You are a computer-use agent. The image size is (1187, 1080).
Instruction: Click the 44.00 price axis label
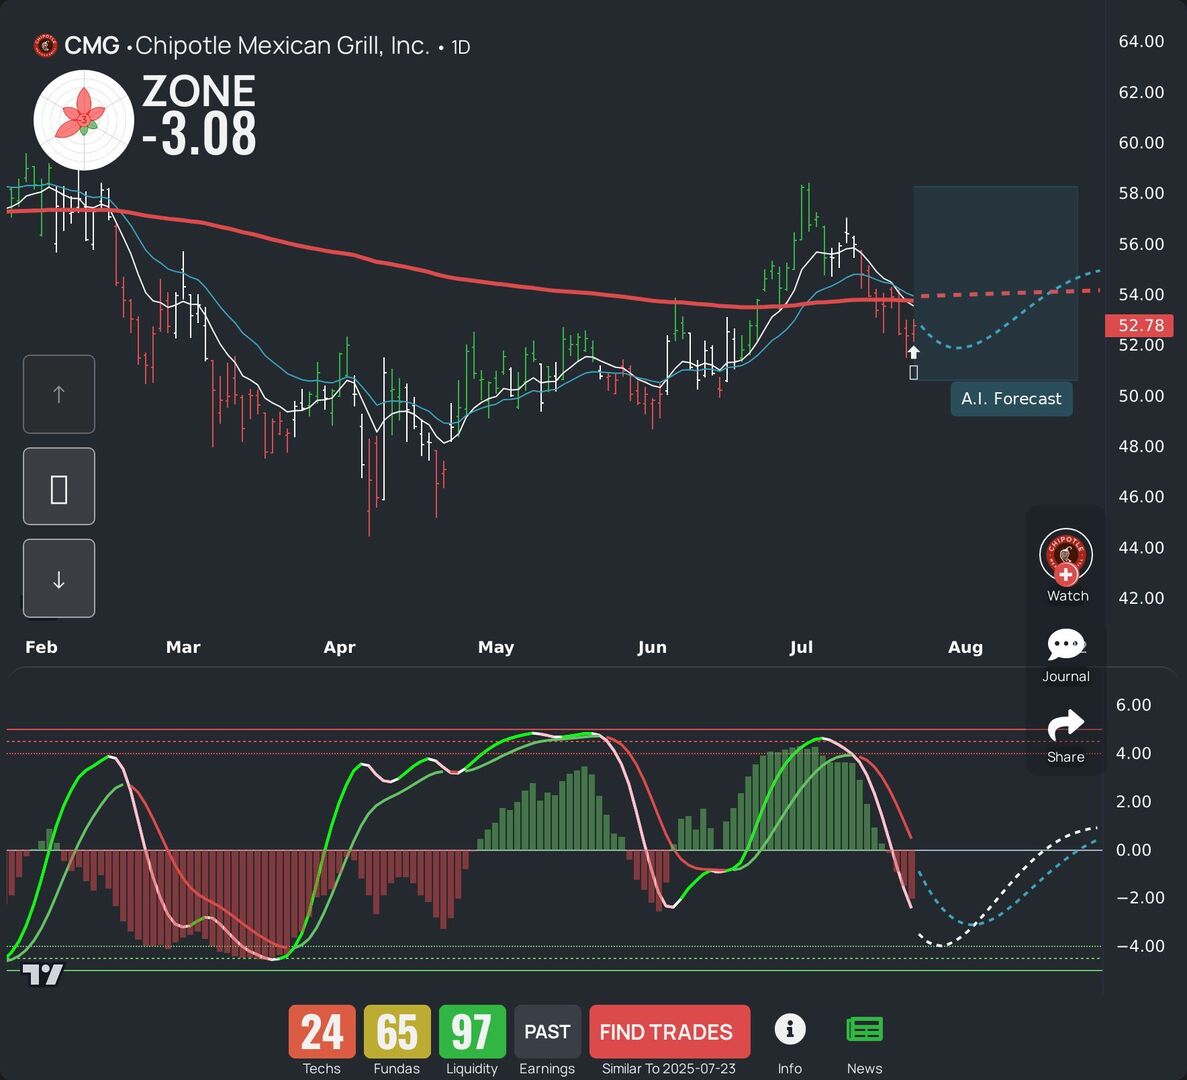[1141, 547]
